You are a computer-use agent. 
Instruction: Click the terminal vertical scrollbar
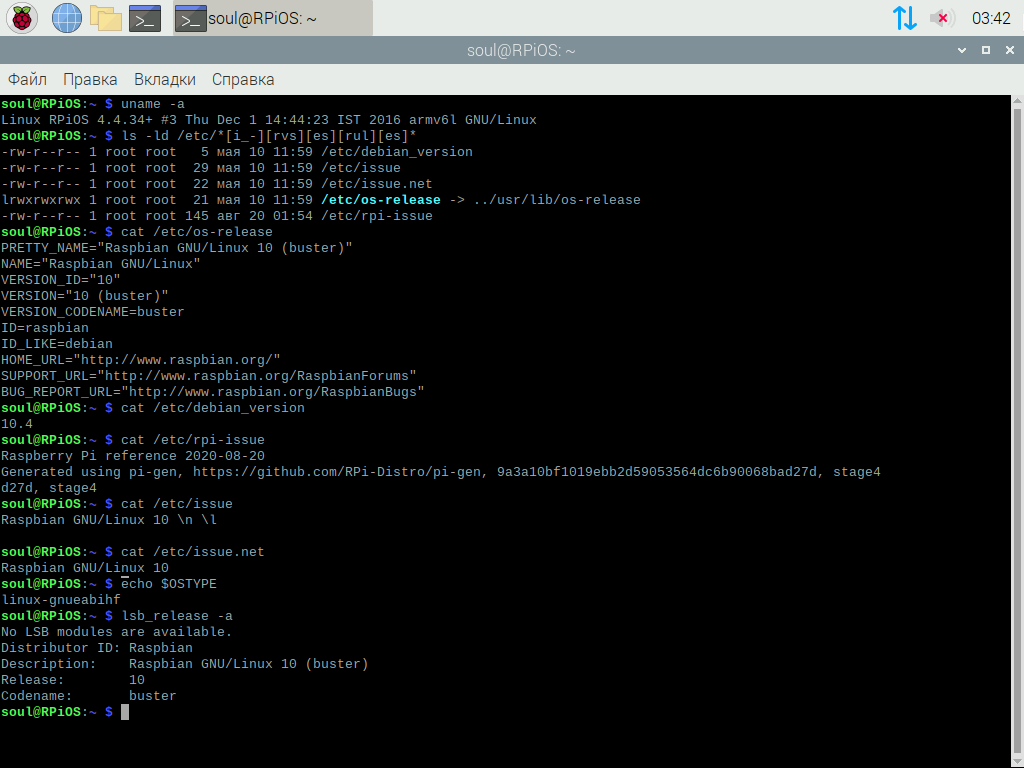click(1017, 431)
